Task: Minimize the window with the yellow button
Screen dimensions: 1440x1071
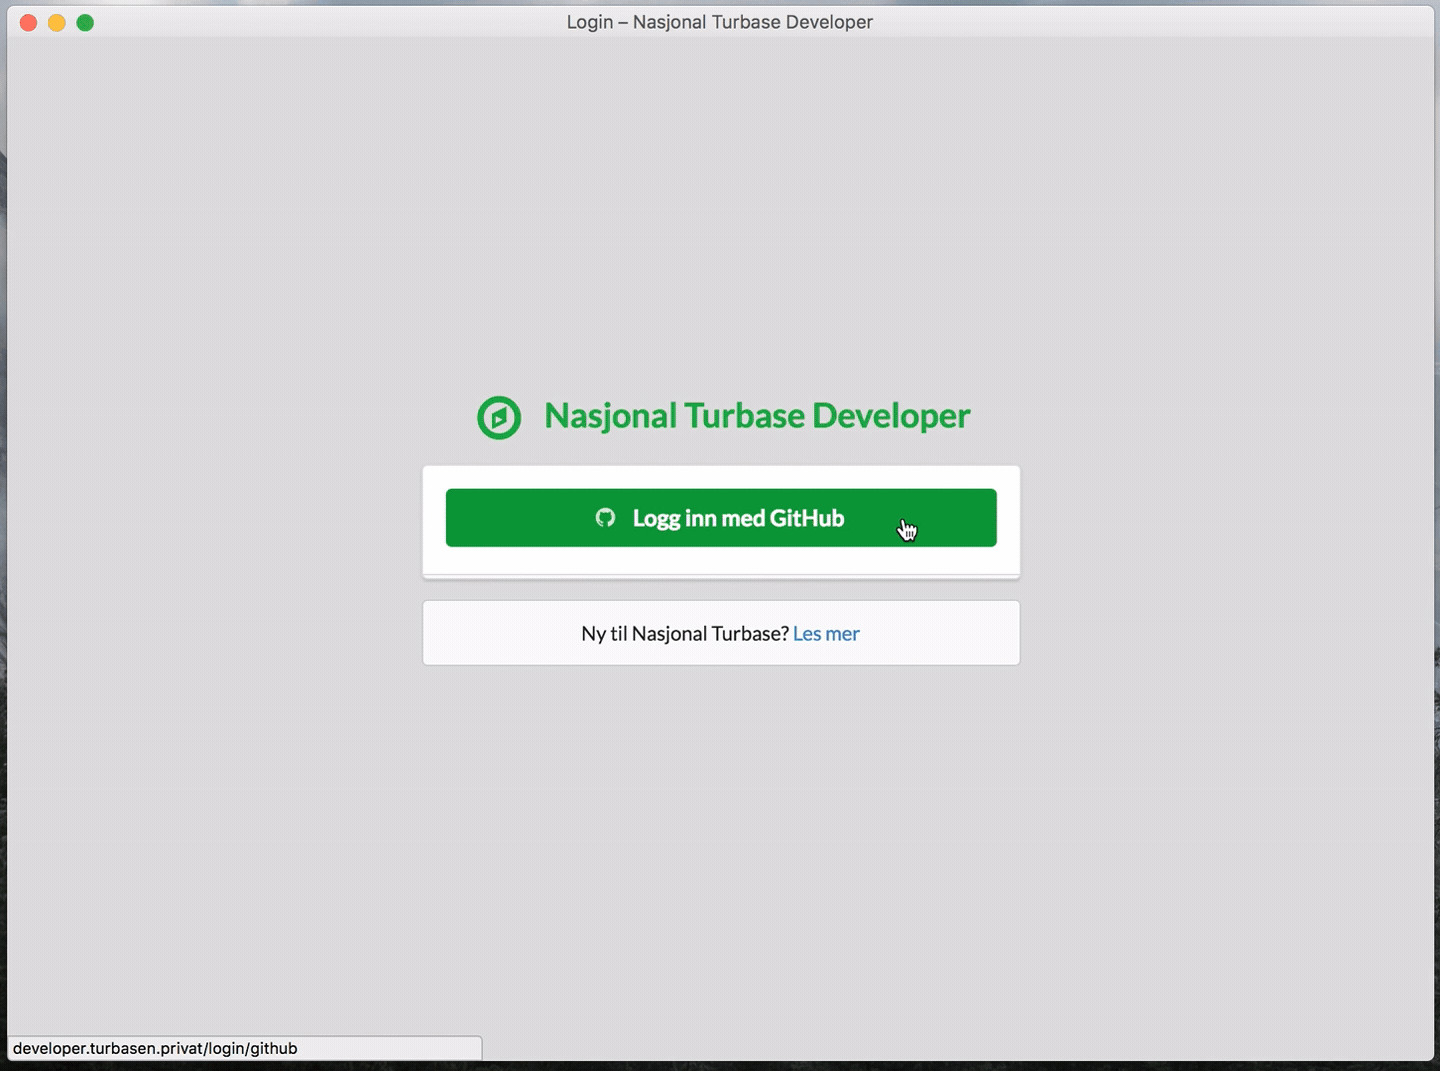Action: [x=57, y=23]
